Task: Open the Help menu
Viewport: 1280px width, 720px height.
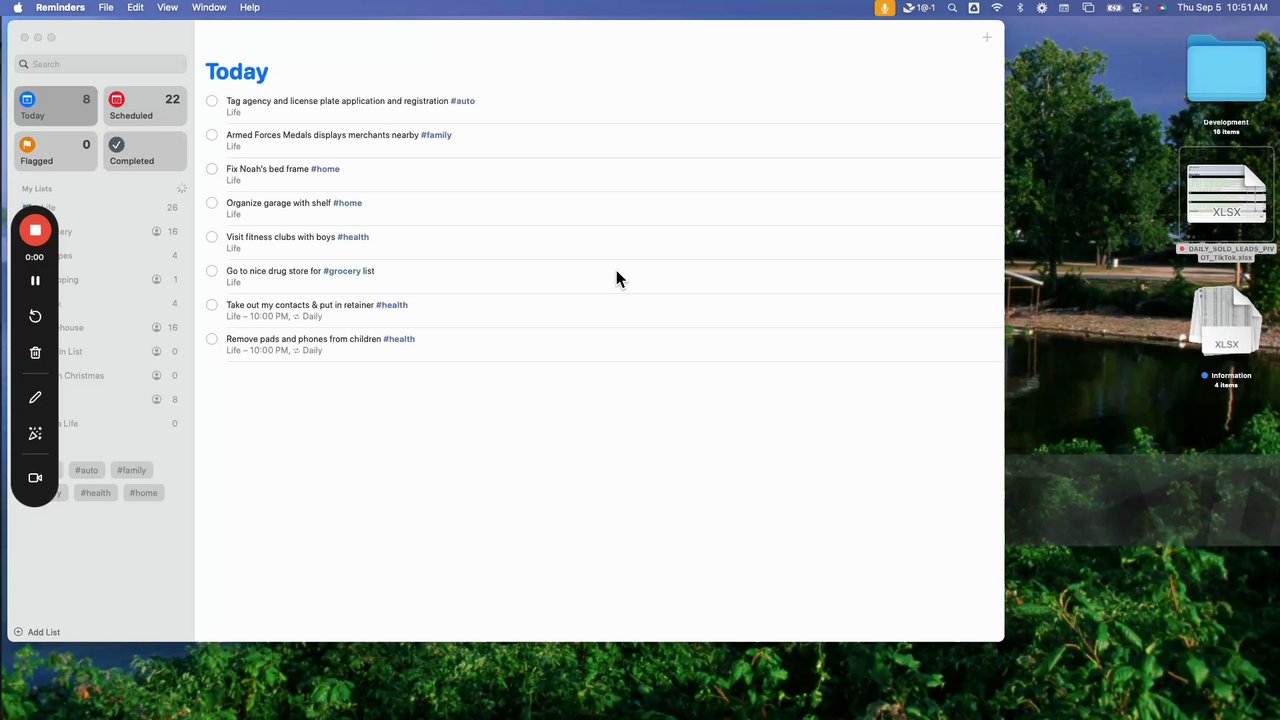Action: pos(250,8)
